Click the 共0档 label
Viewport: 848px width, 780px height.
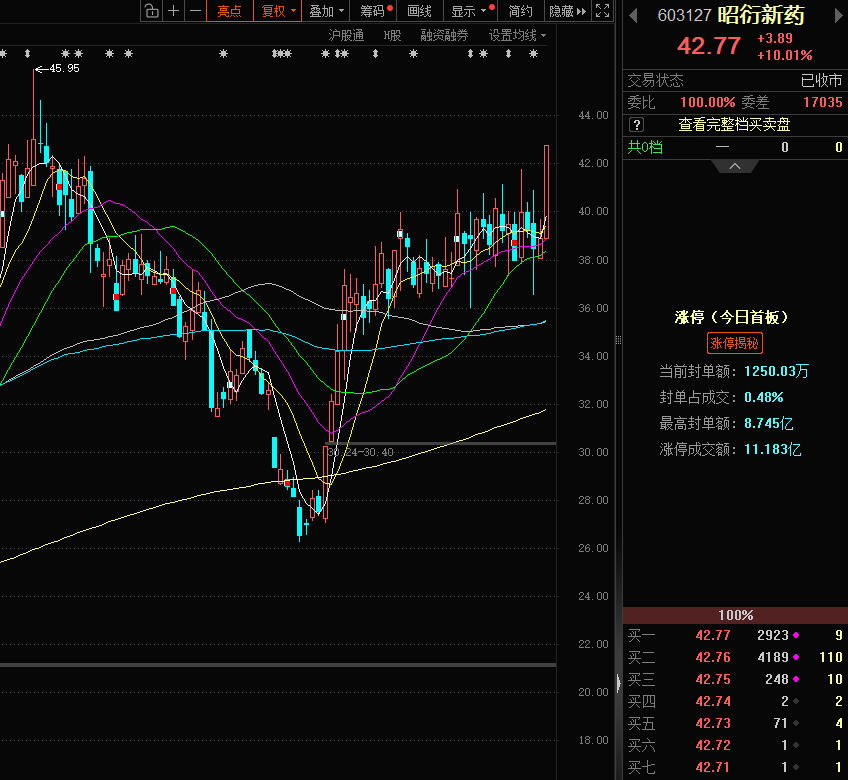click(645, 147)
